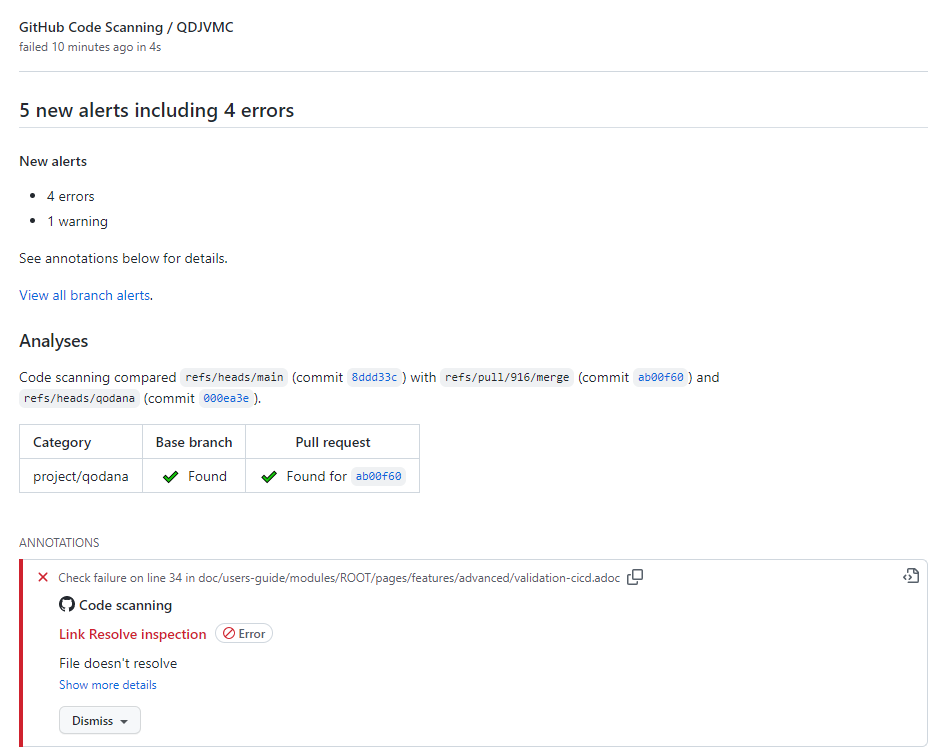Open ab00f60 link in Pull request column
The width and height of the screenshot is (941, 753).
pyautogui.click(x=378, y=476)
